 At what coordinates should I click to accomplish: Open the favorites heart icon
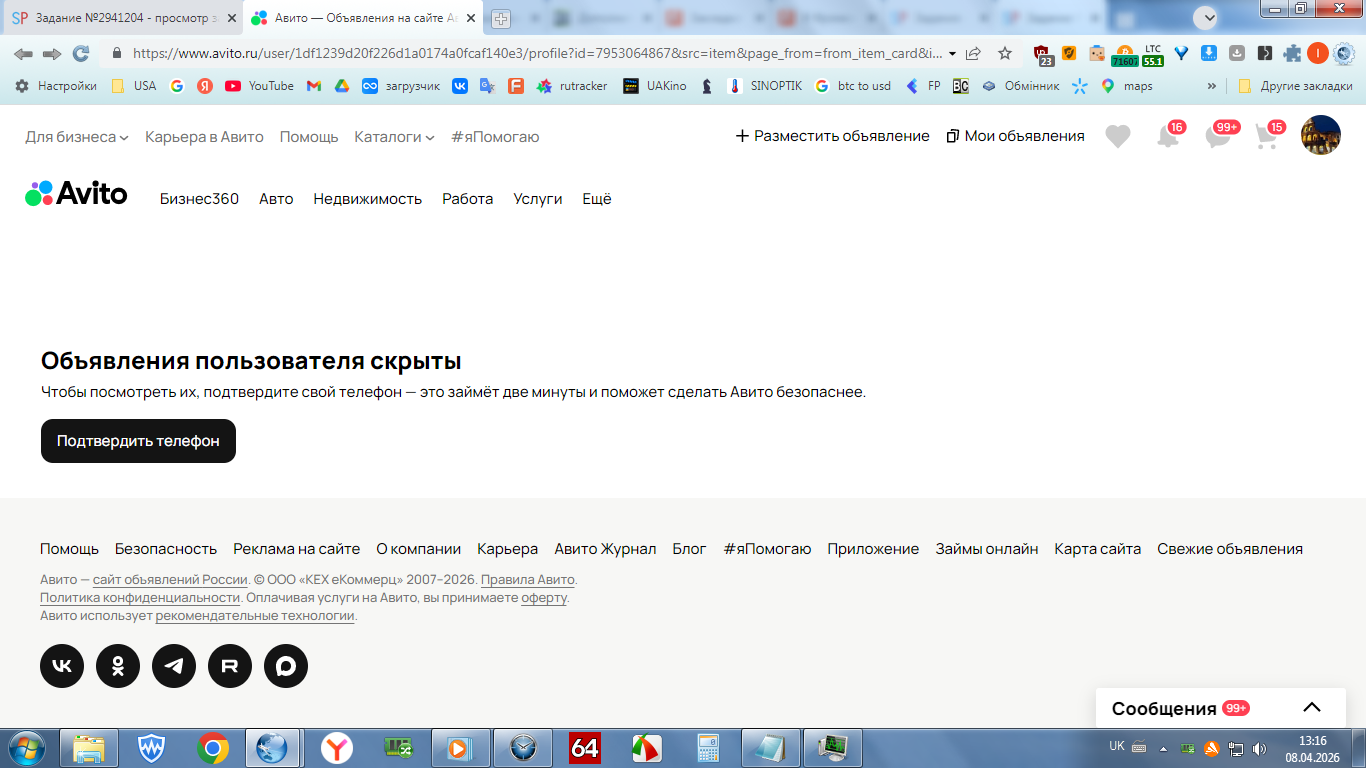[x=1118, y=137]
